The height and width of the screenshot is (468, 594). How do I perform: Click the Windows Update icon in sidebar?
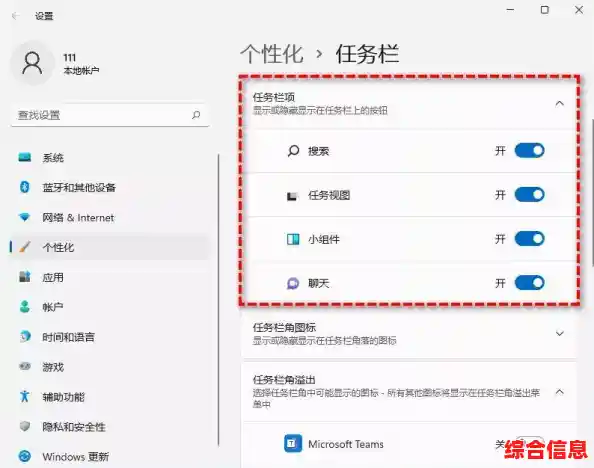pyautogui.click(x=25, y=456)
